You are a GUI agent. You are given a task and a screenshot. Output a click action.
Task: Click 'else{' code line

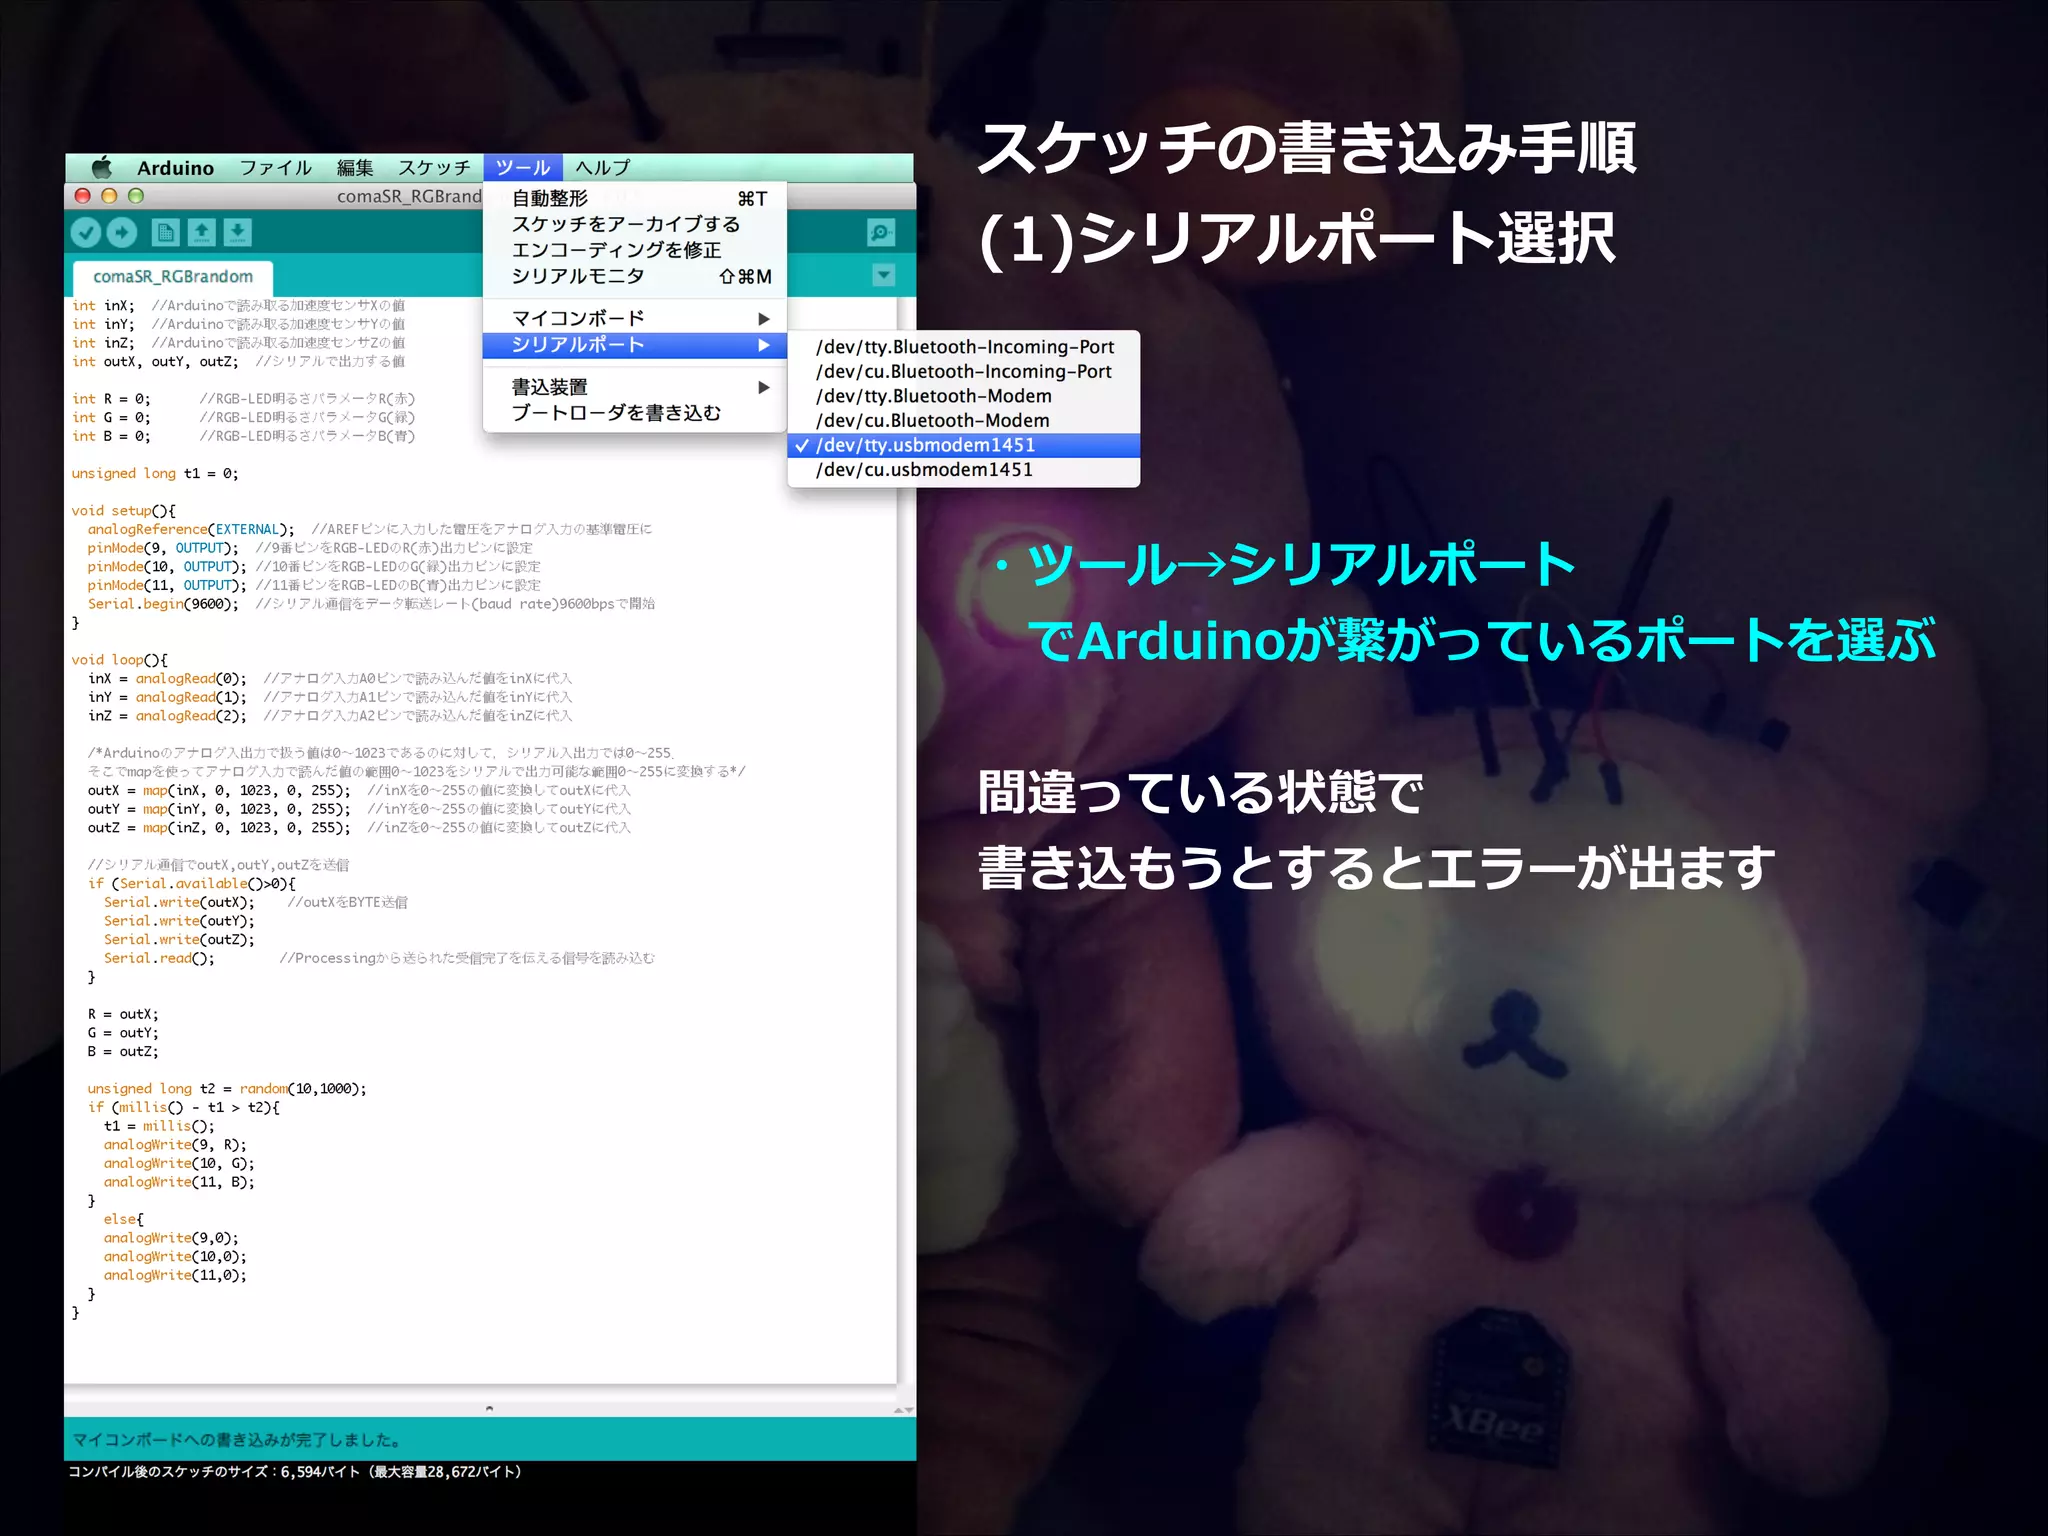coord(123,1219)
